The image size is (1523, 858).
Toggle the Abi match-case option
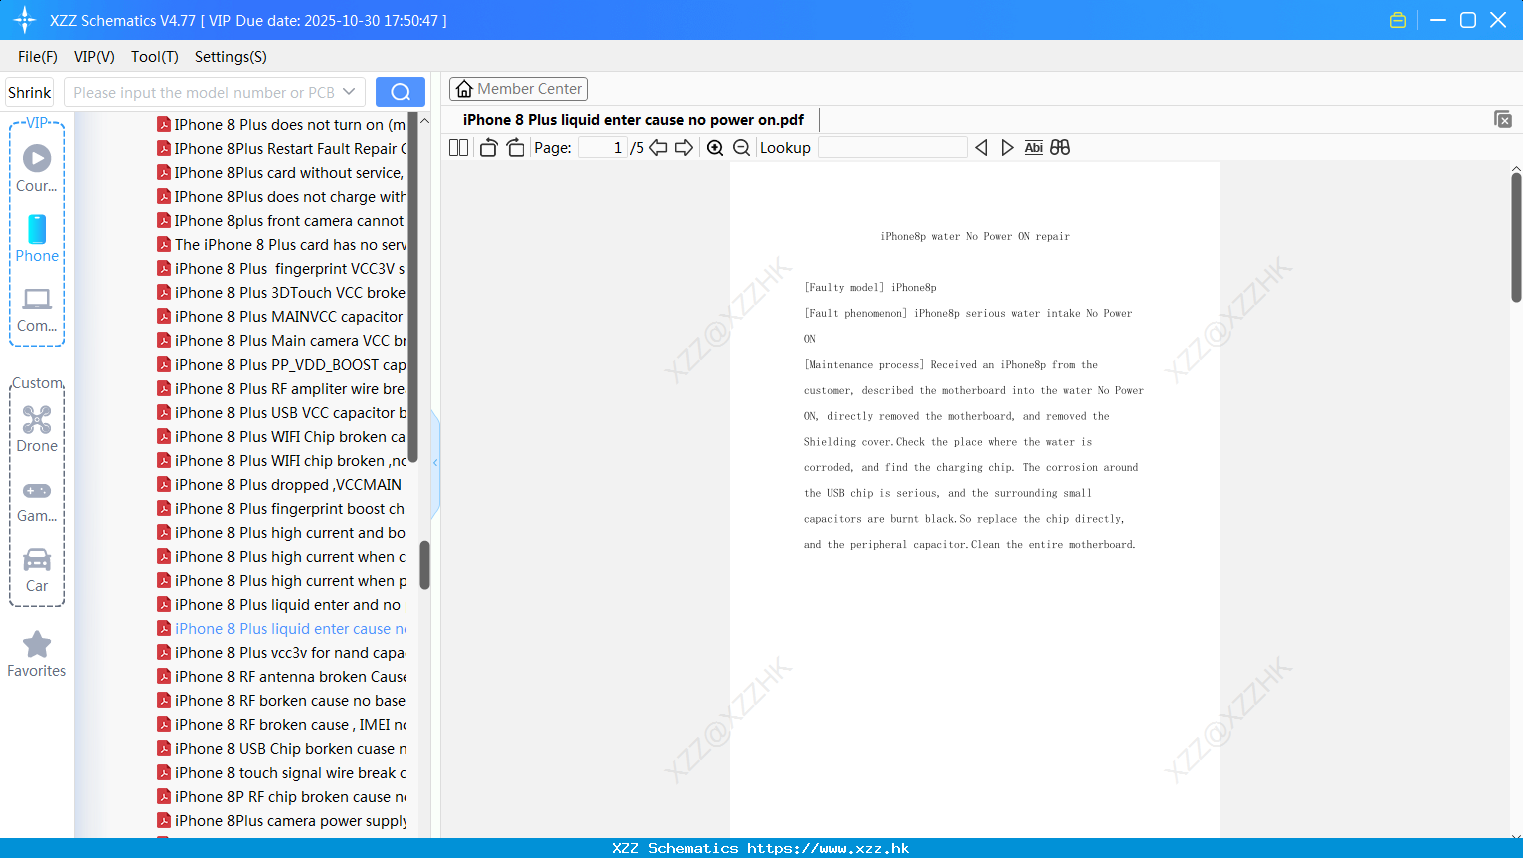click(1033, 148)
